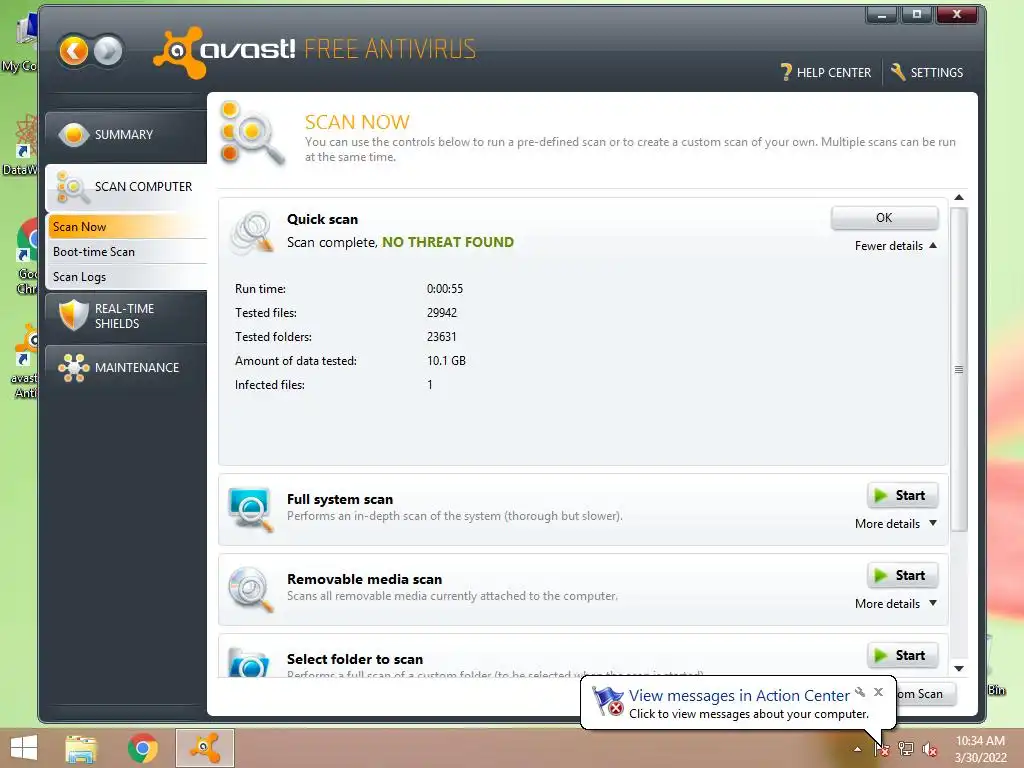Click the Action Center flag in system tray

pyautogui.click(x=881, y=748)
